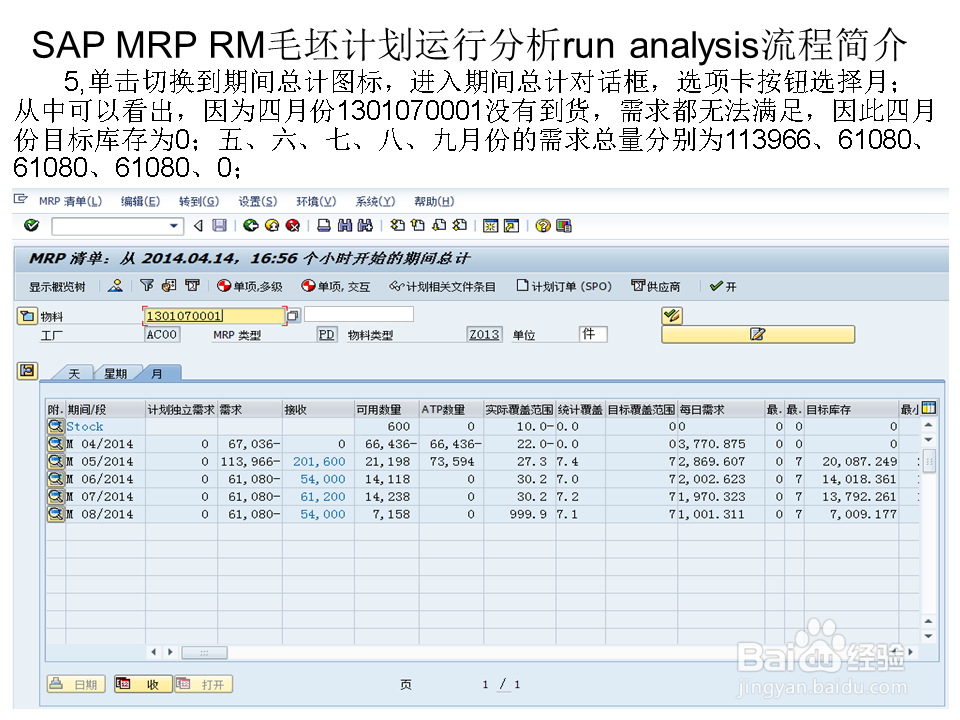Click the Last Page icon
The image size is (960, 720).
tap(460, 226)
